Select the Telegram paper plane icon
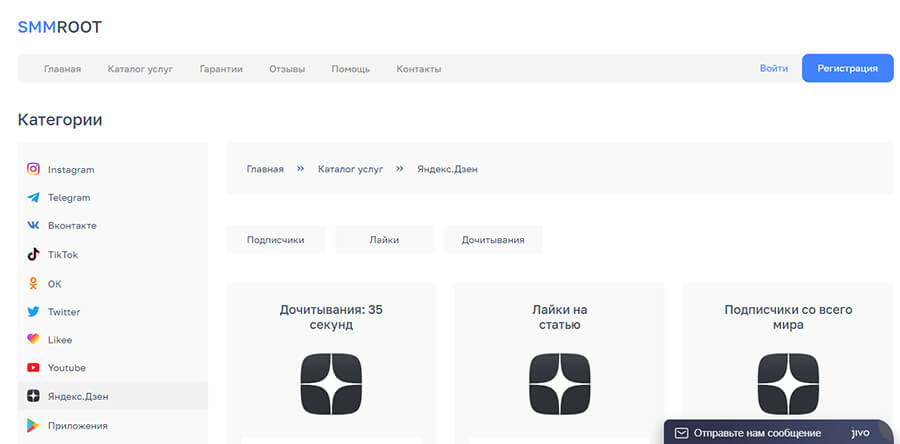 point(33,198)
